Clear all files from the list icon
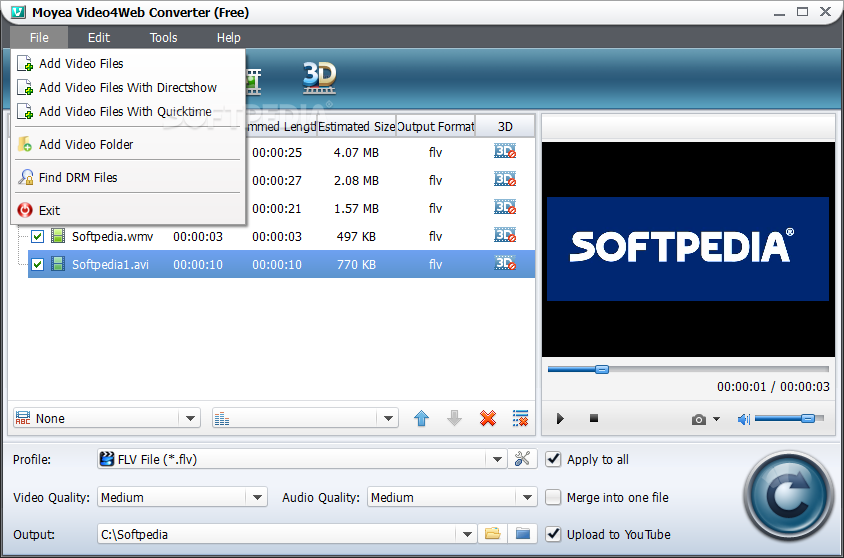844x558 pixels. click(x=521, y=418)
